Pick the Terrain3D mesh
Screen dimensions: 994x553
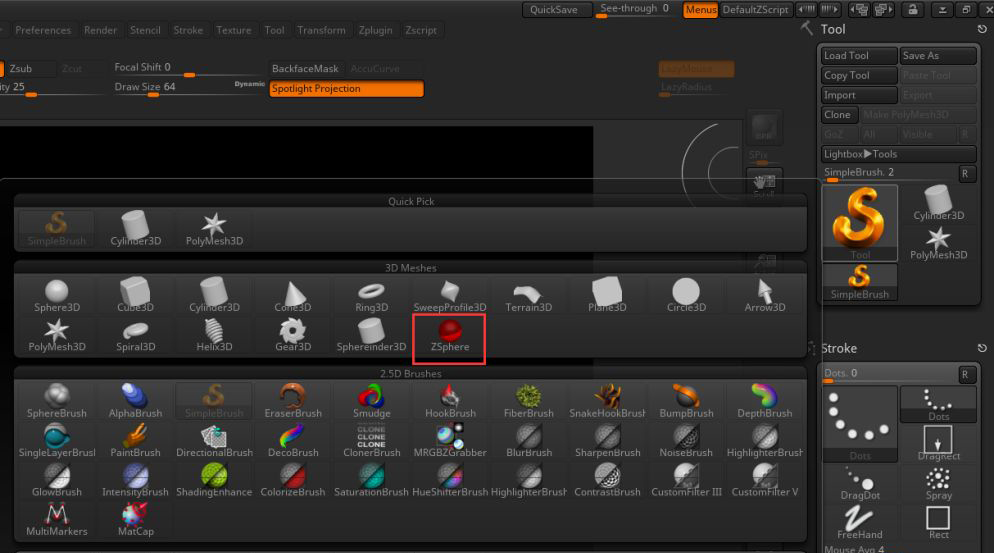529,297
